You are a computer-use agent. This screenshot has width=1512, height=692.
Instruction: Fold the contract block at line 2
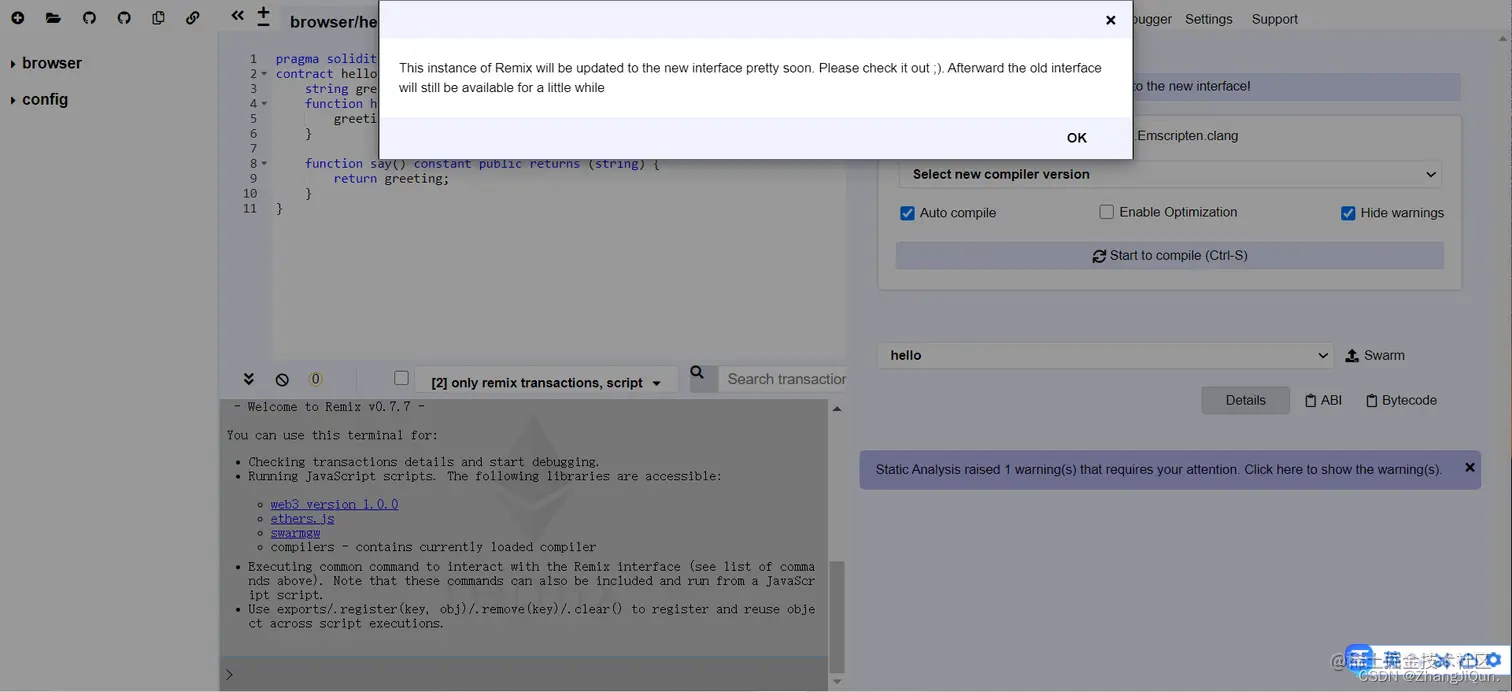coord(264,74)
